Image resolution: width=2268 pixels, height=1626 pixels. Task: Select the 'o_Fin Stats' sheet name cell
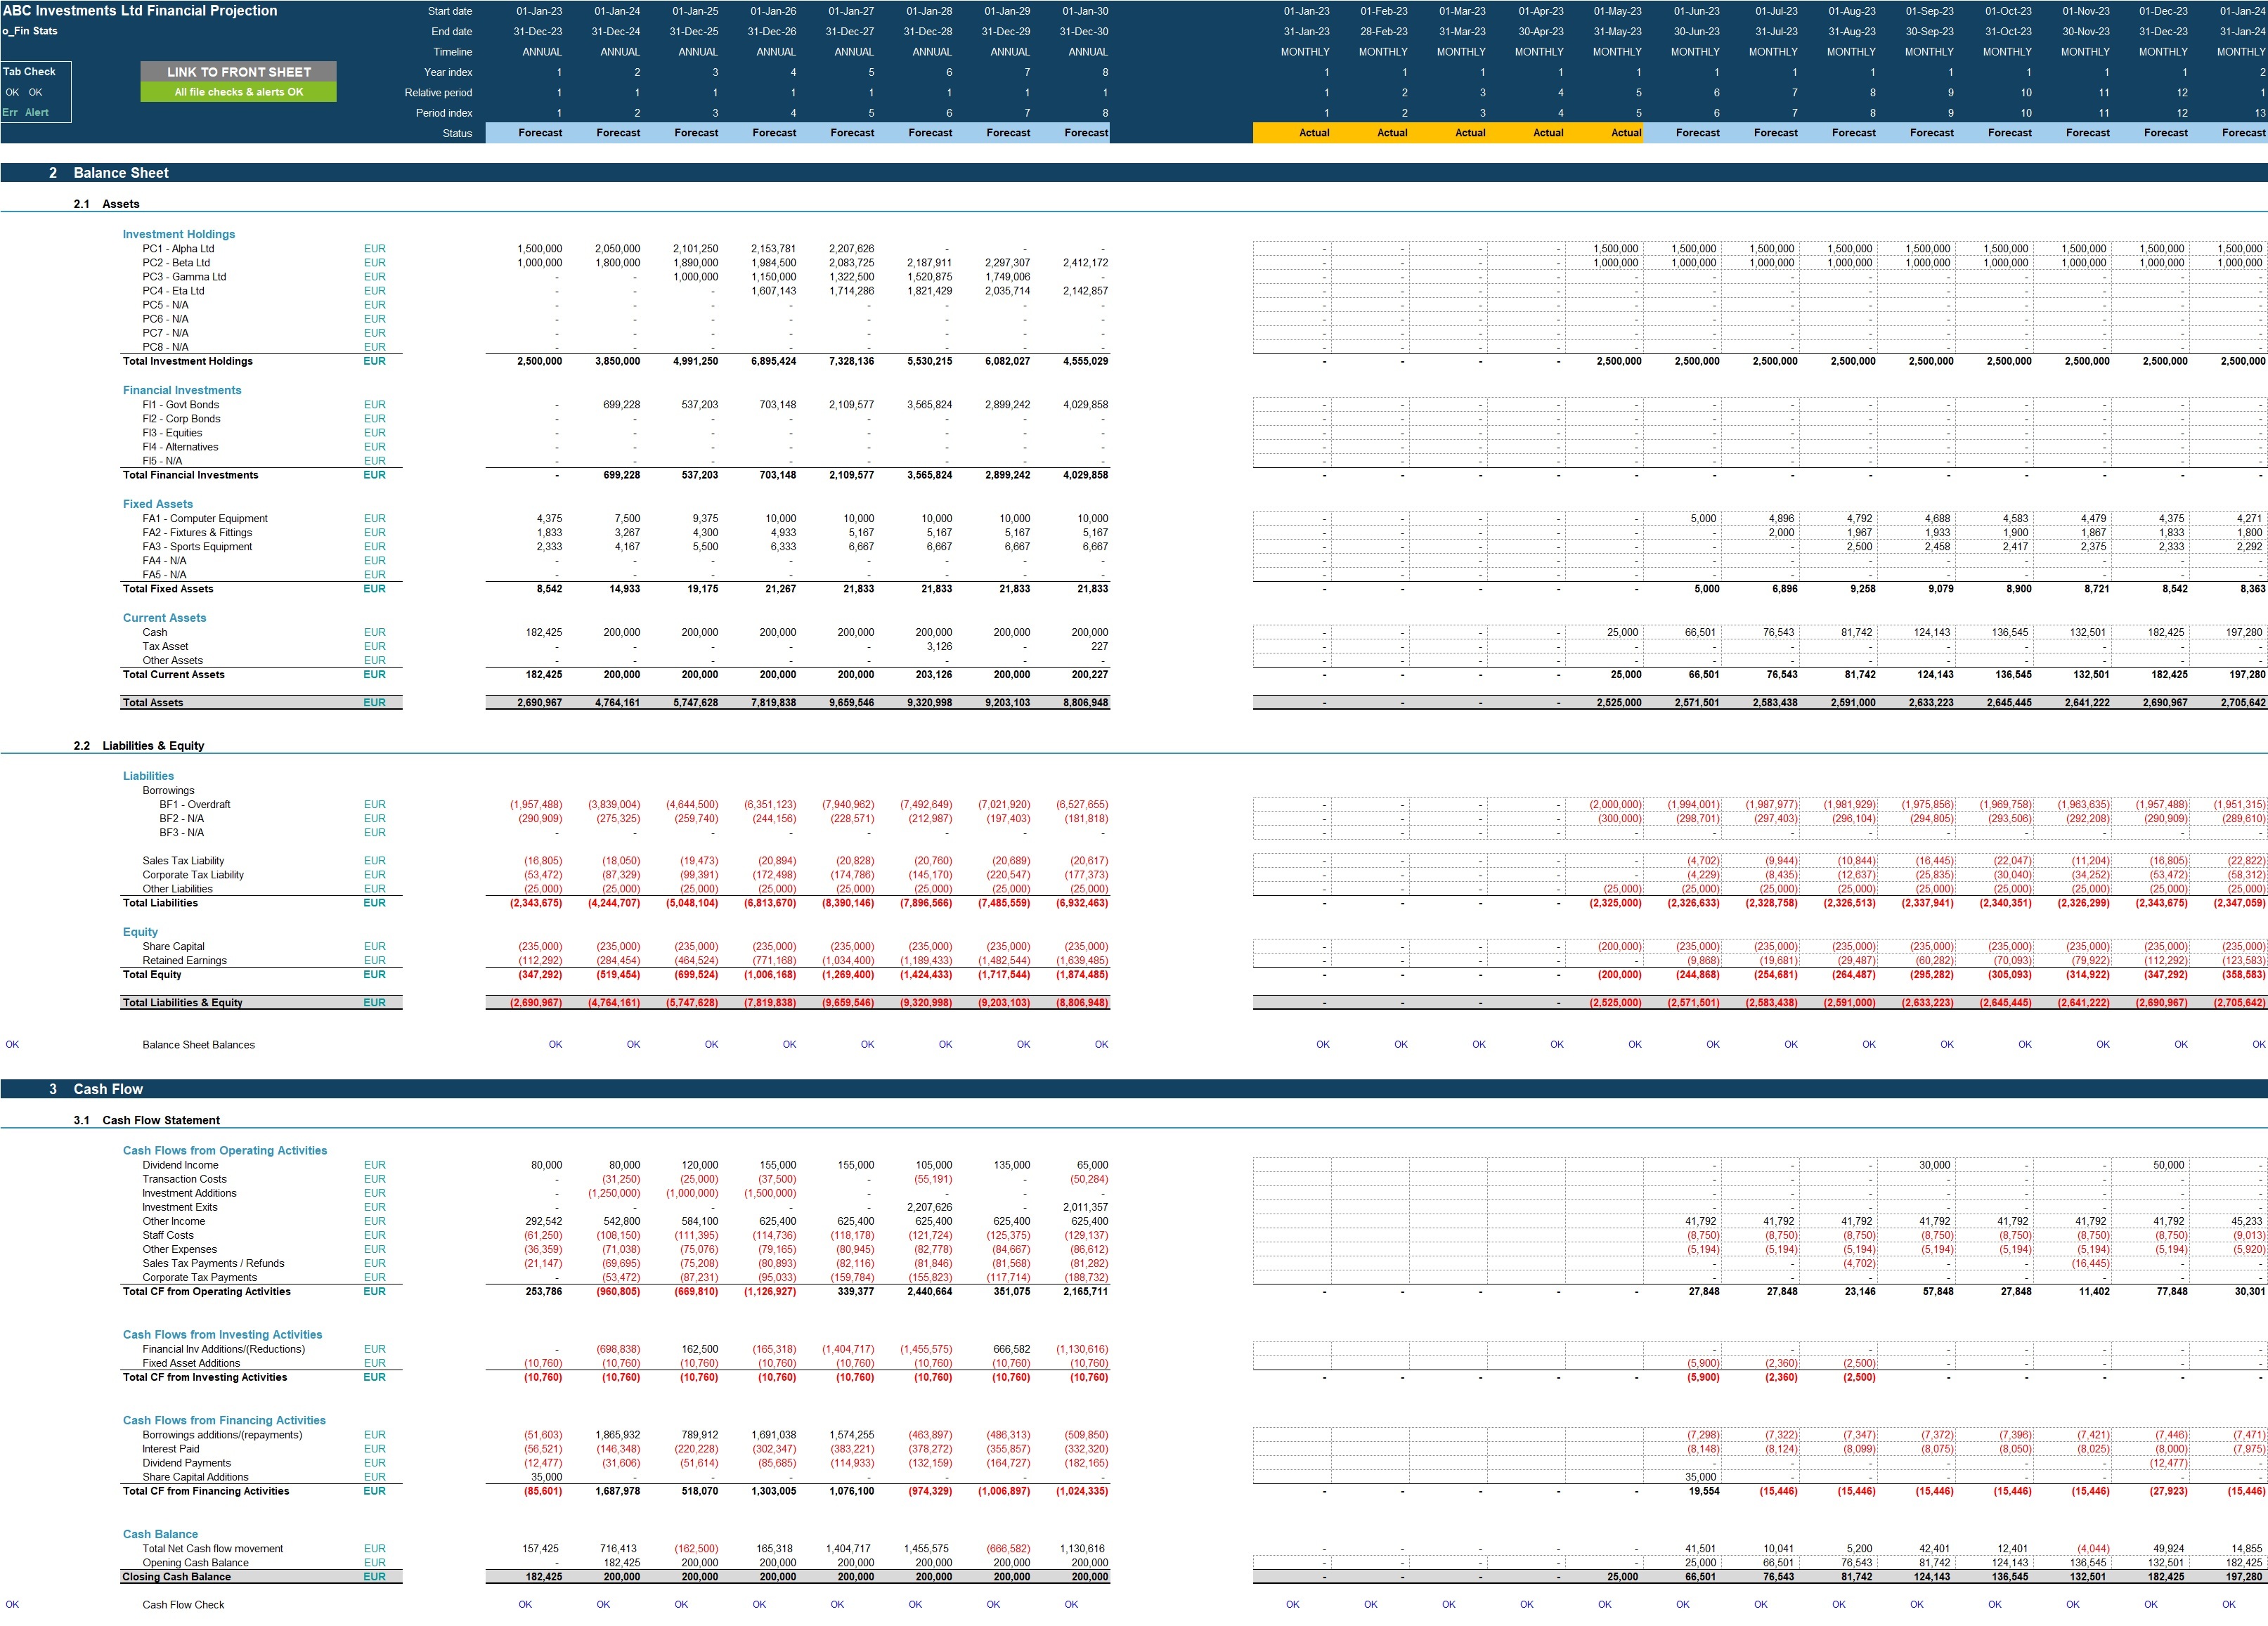coord(30,31)
